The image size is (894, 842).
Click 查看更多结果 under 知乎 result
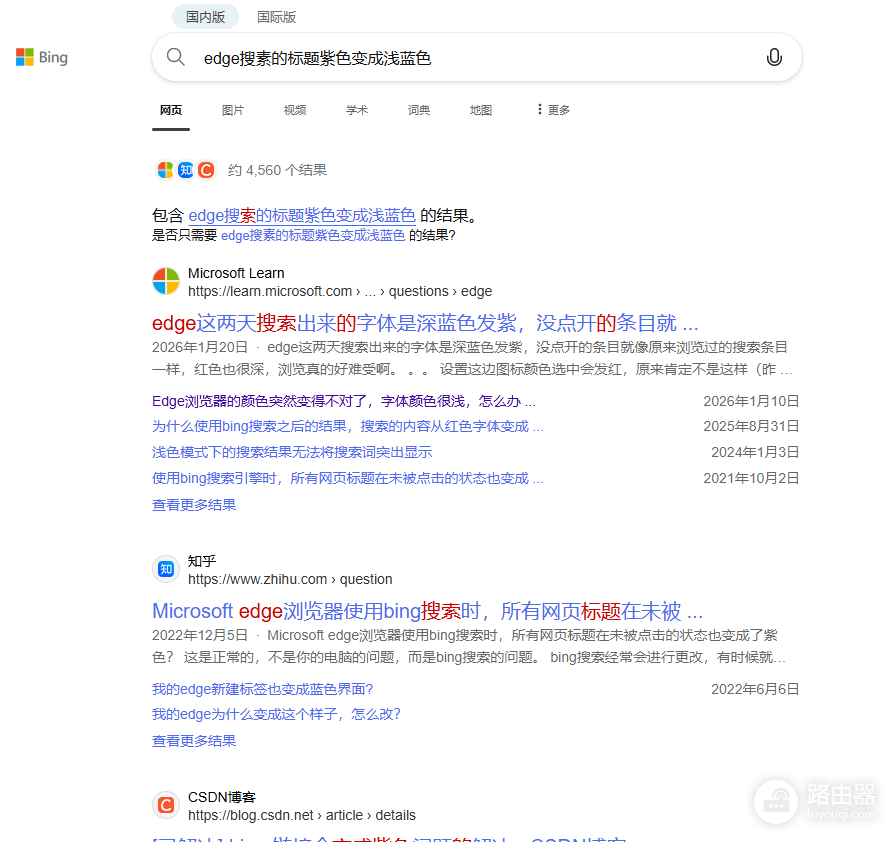coord(194,741)
